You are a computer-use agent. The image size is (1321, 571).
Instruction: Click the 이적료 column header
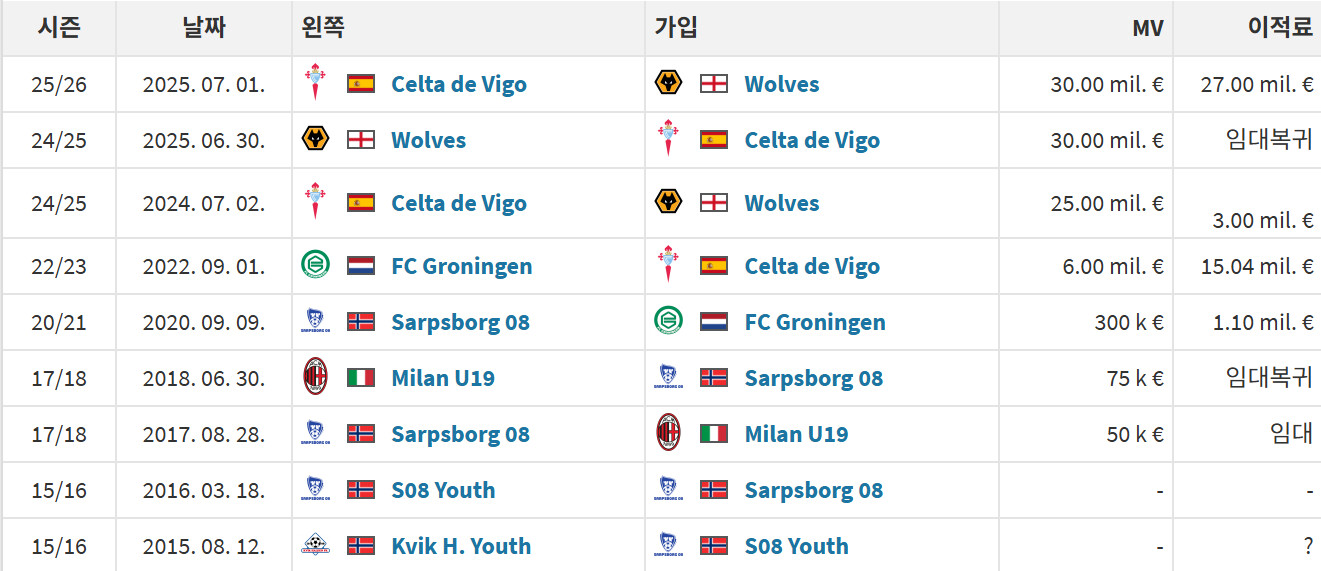1279,28
